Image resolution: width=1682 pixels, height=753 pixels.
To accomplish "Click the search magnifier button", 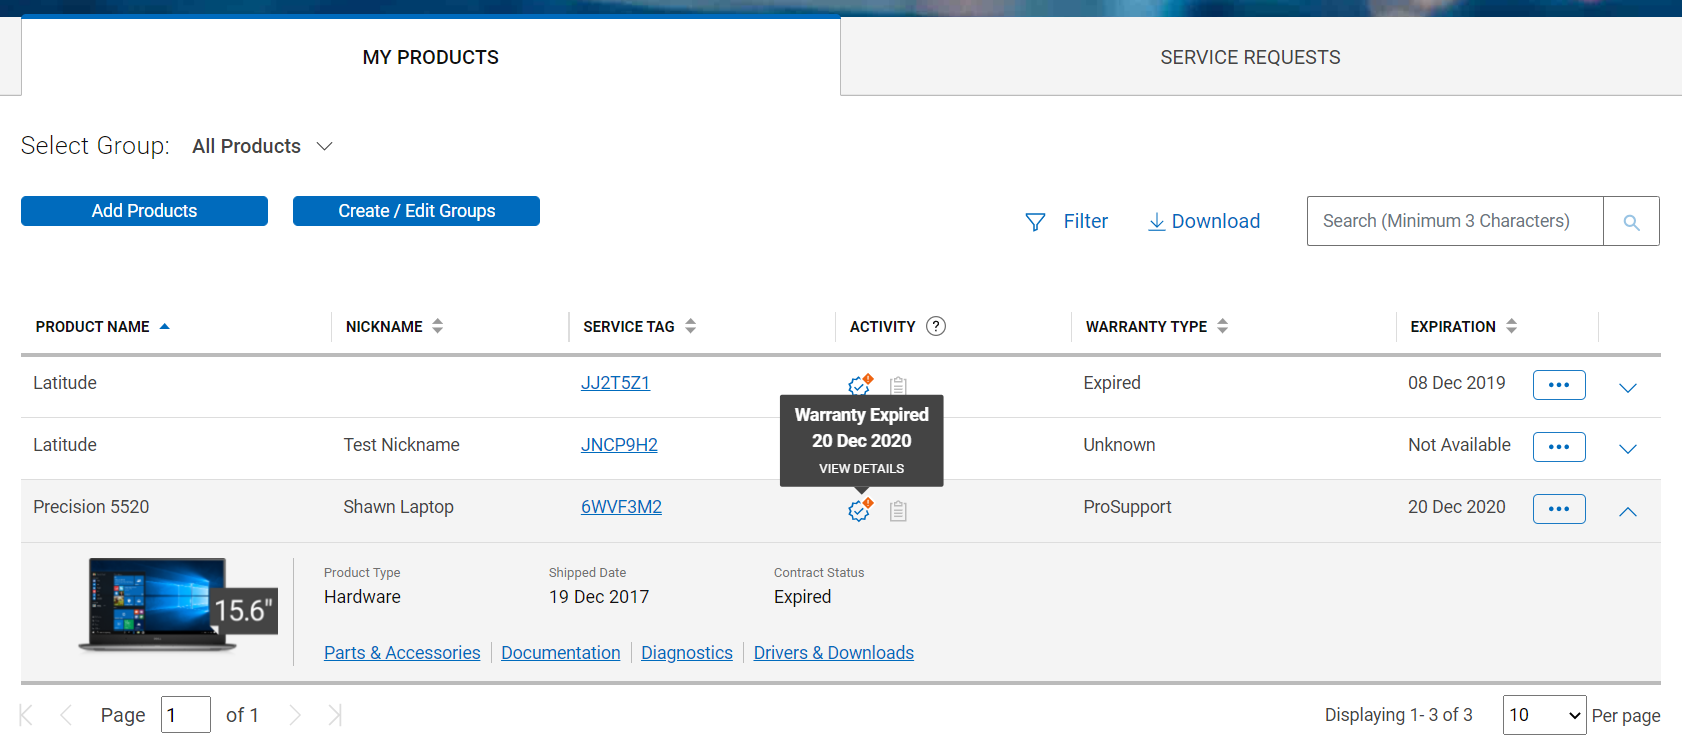I will [x=1631, y=222].
